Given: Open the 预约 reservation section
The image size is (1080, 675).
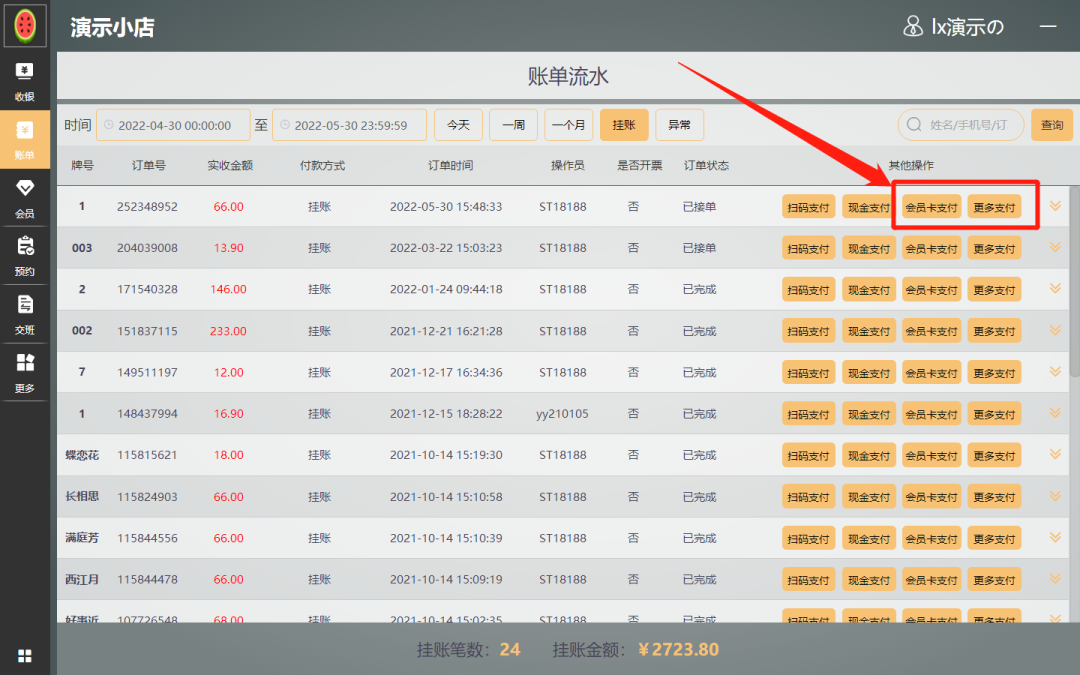Looking at the screenshot, I should (25, 256).
